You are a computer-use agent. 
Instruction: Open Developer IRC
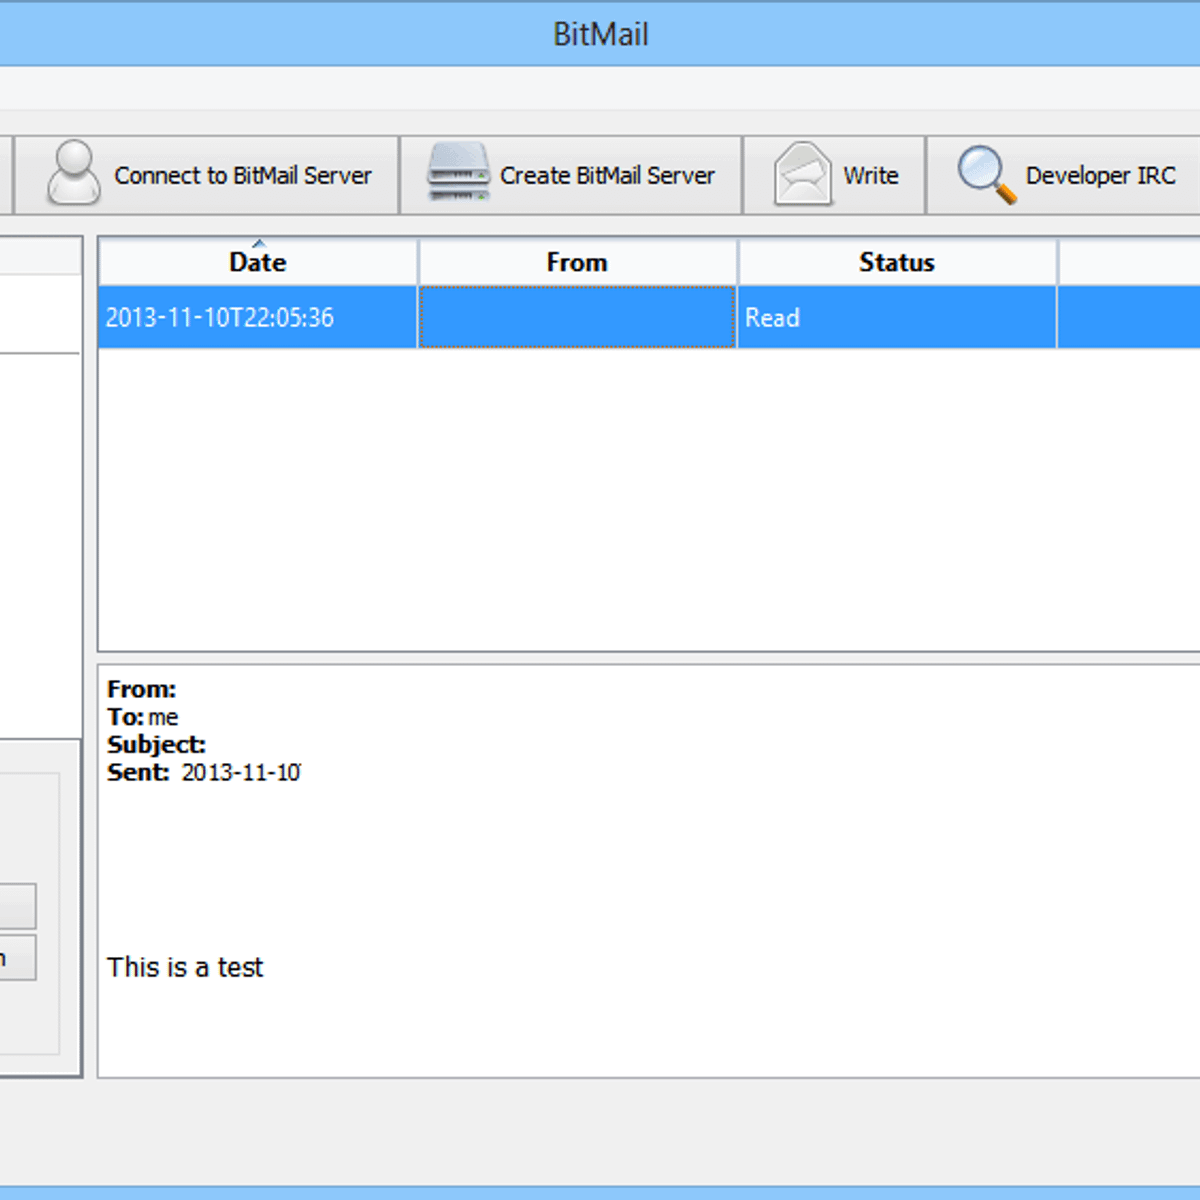[x=1064, y=175]
